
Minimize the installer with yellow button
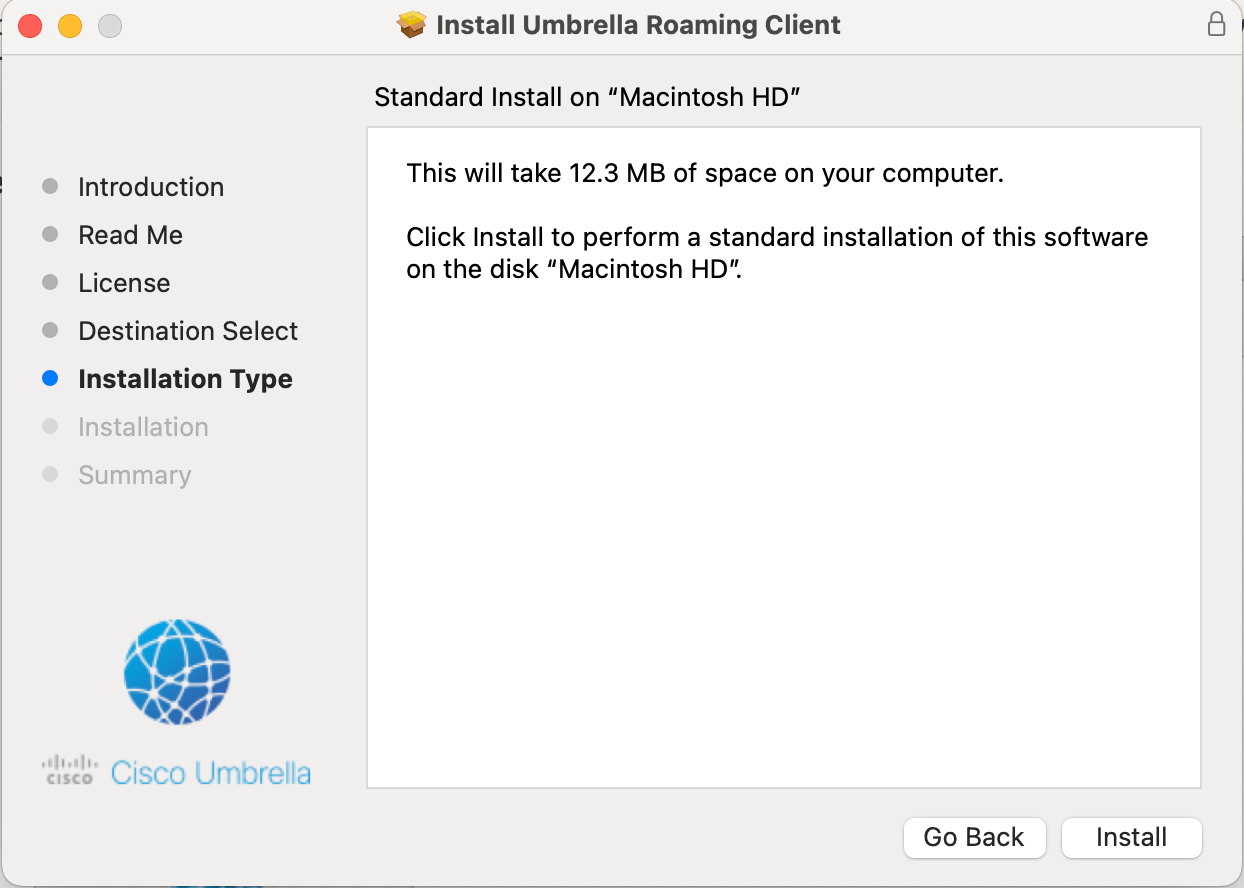[x=70, y=26]
